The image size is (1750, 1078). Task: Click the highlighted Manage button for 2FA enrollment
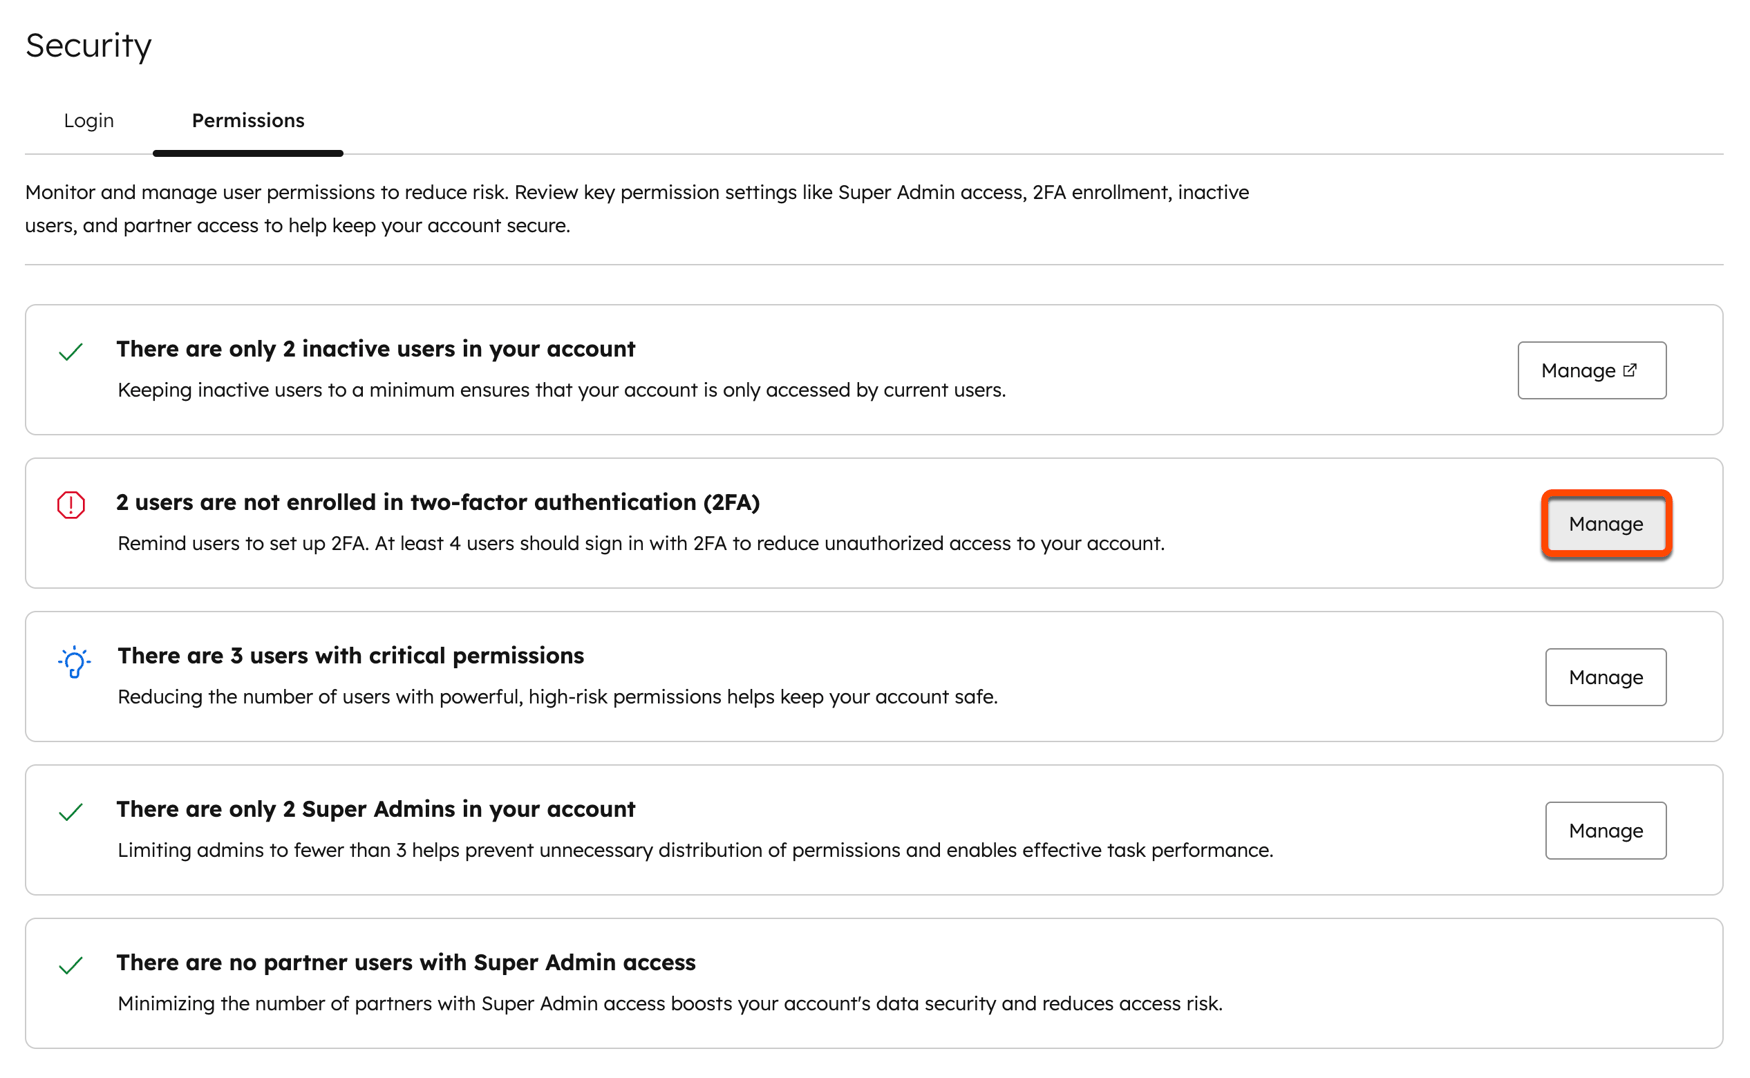click(x=1605, y=524)
